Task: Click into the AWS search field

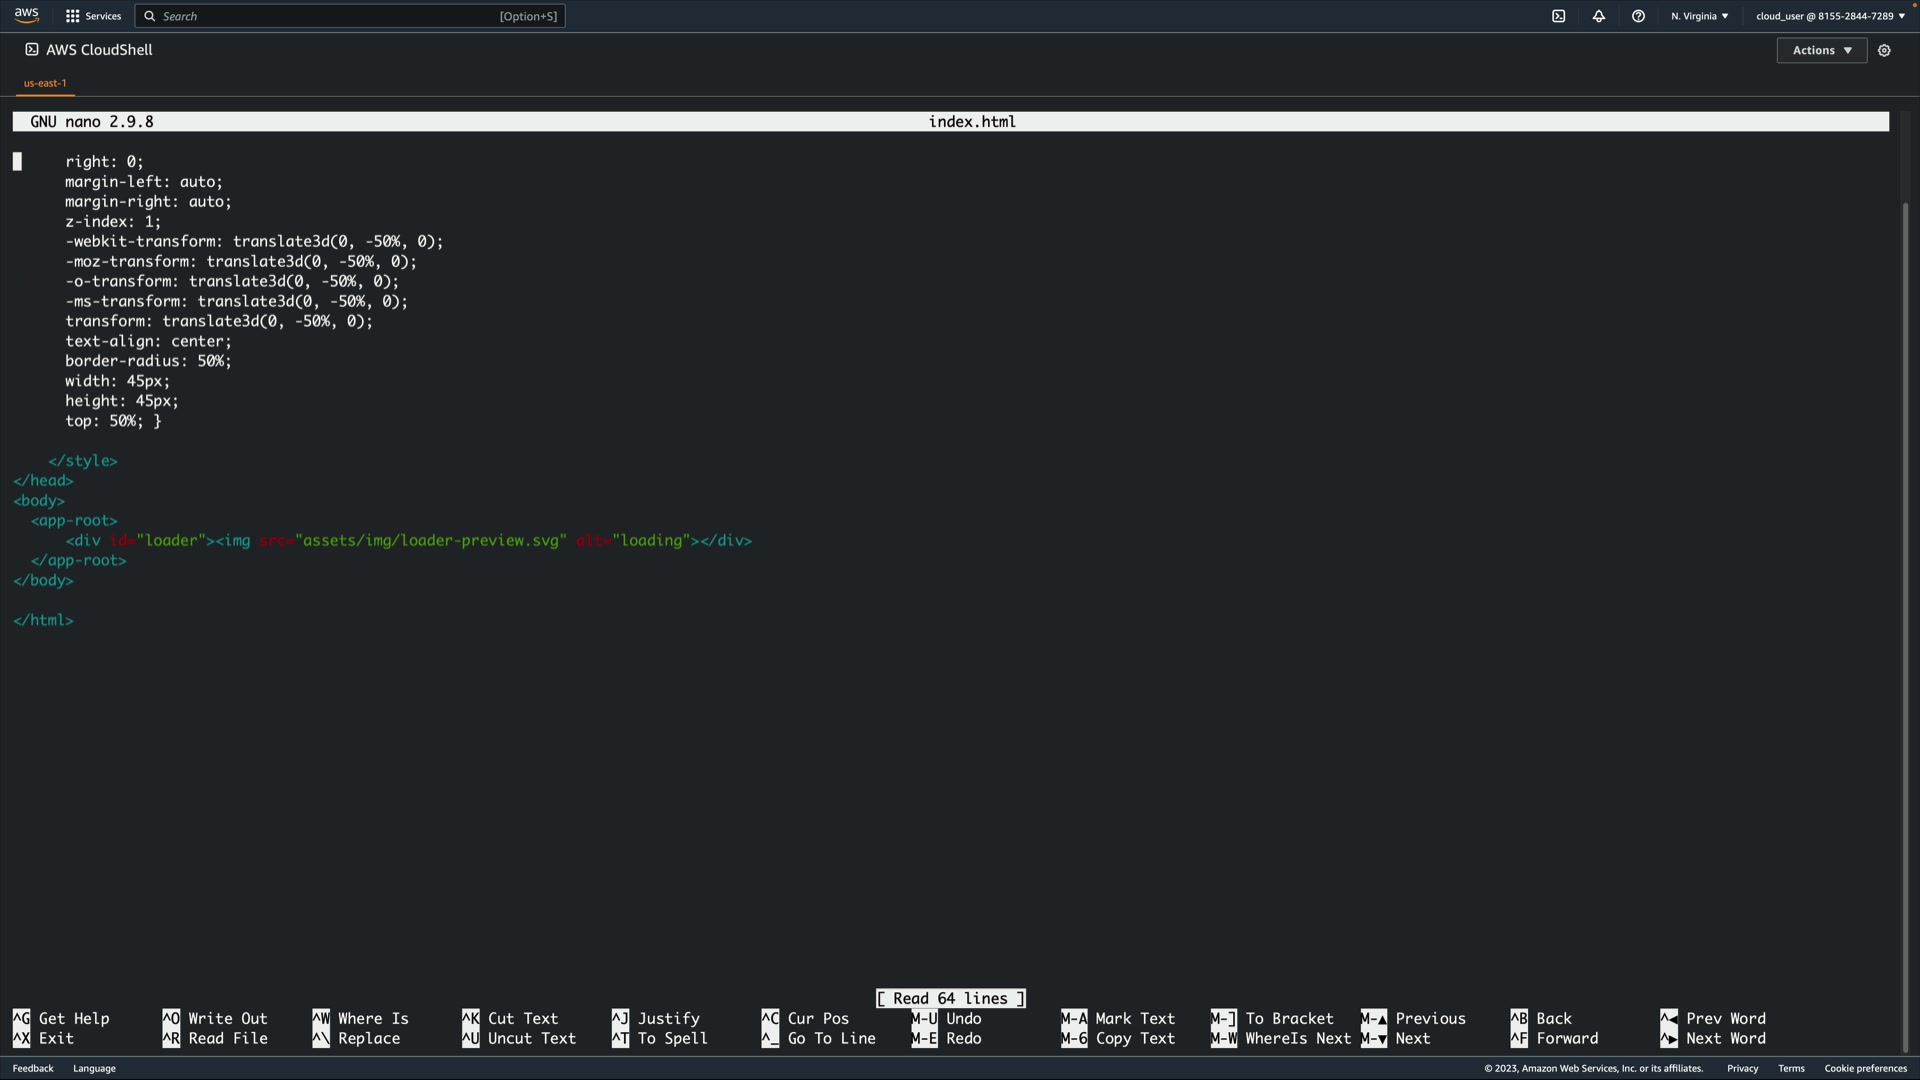Action: (x=330, y=16)
